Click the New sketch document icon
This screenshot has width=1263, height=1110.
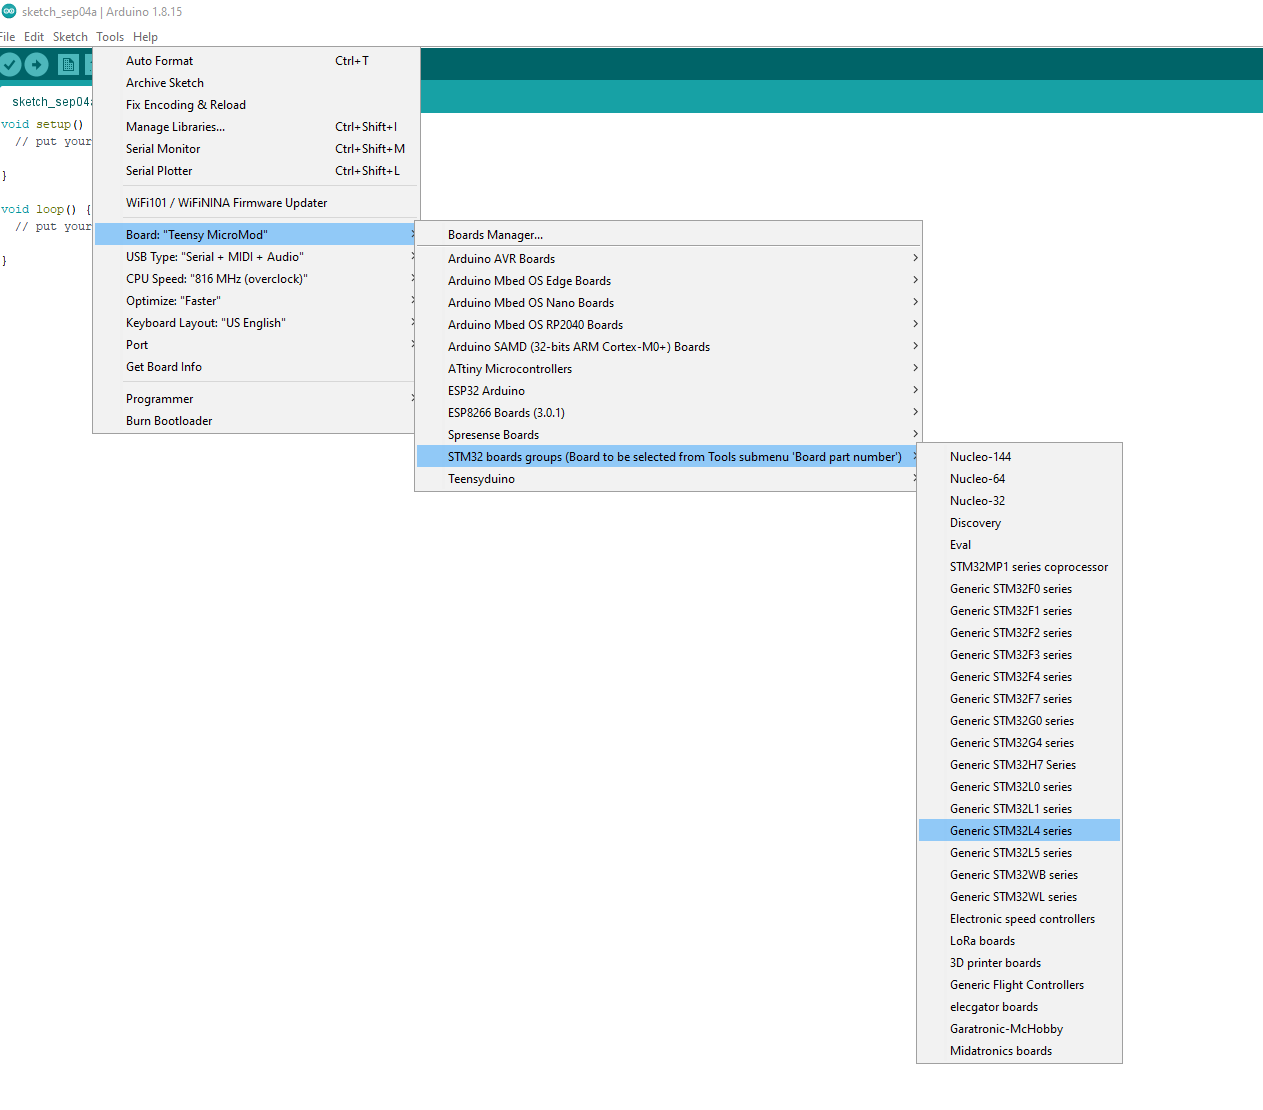[x=68, y=65]
